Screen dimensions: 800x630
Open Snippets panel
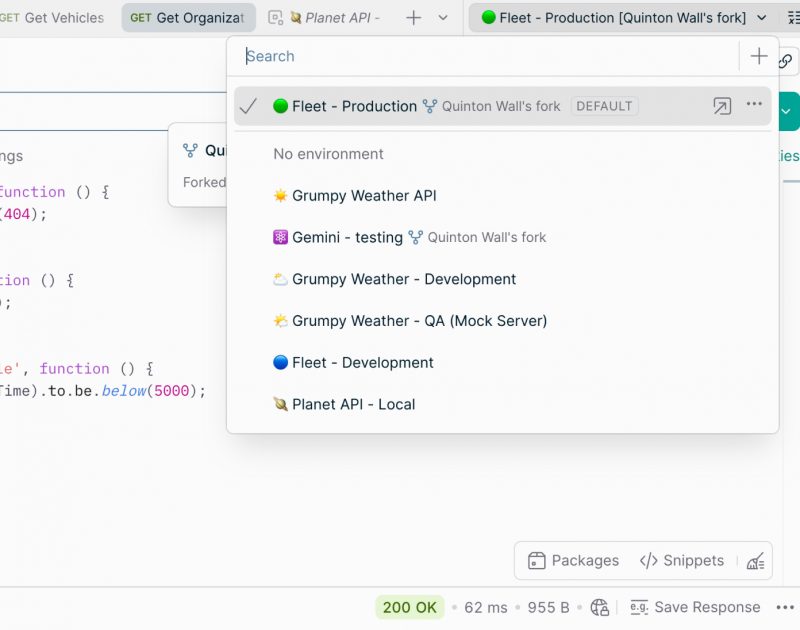click(x=682, y=561)
